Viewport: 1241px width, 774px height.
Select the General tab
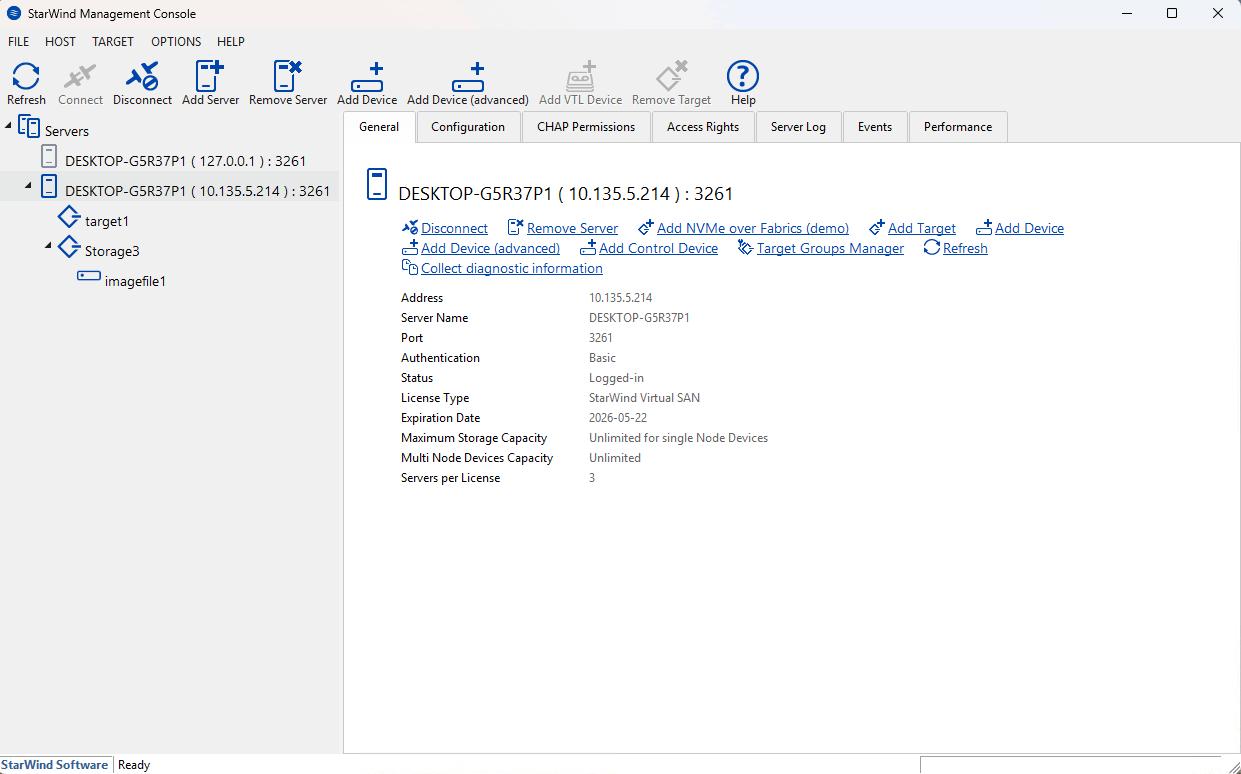(x=379, y=127)
